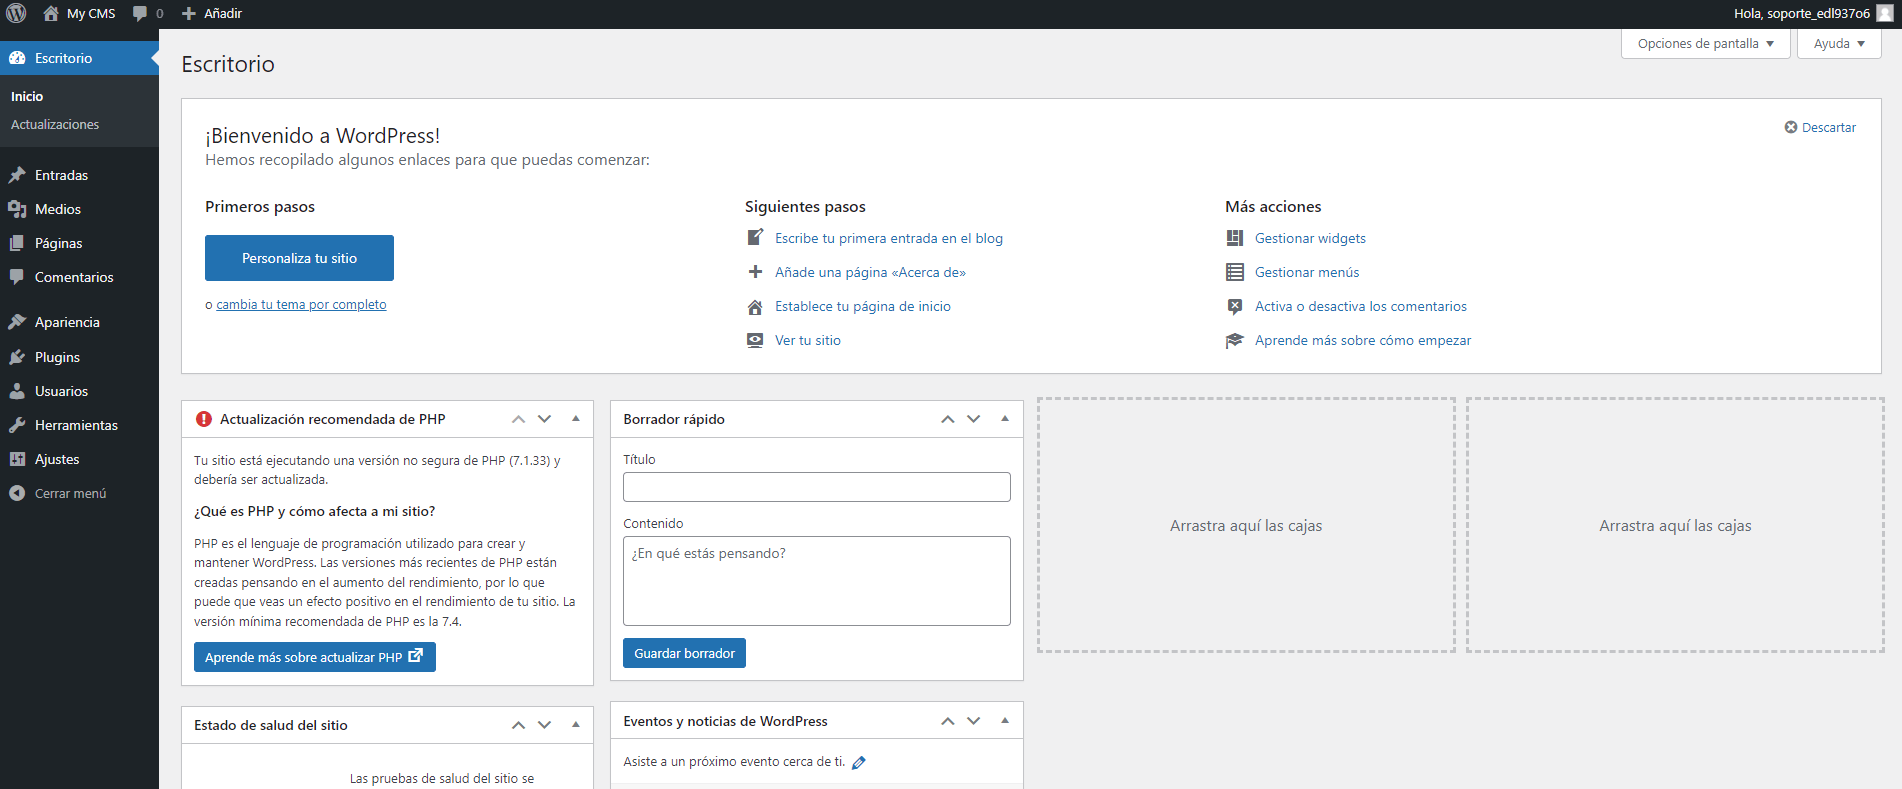Go to Apariencia menu label

(x=67, y=322)
